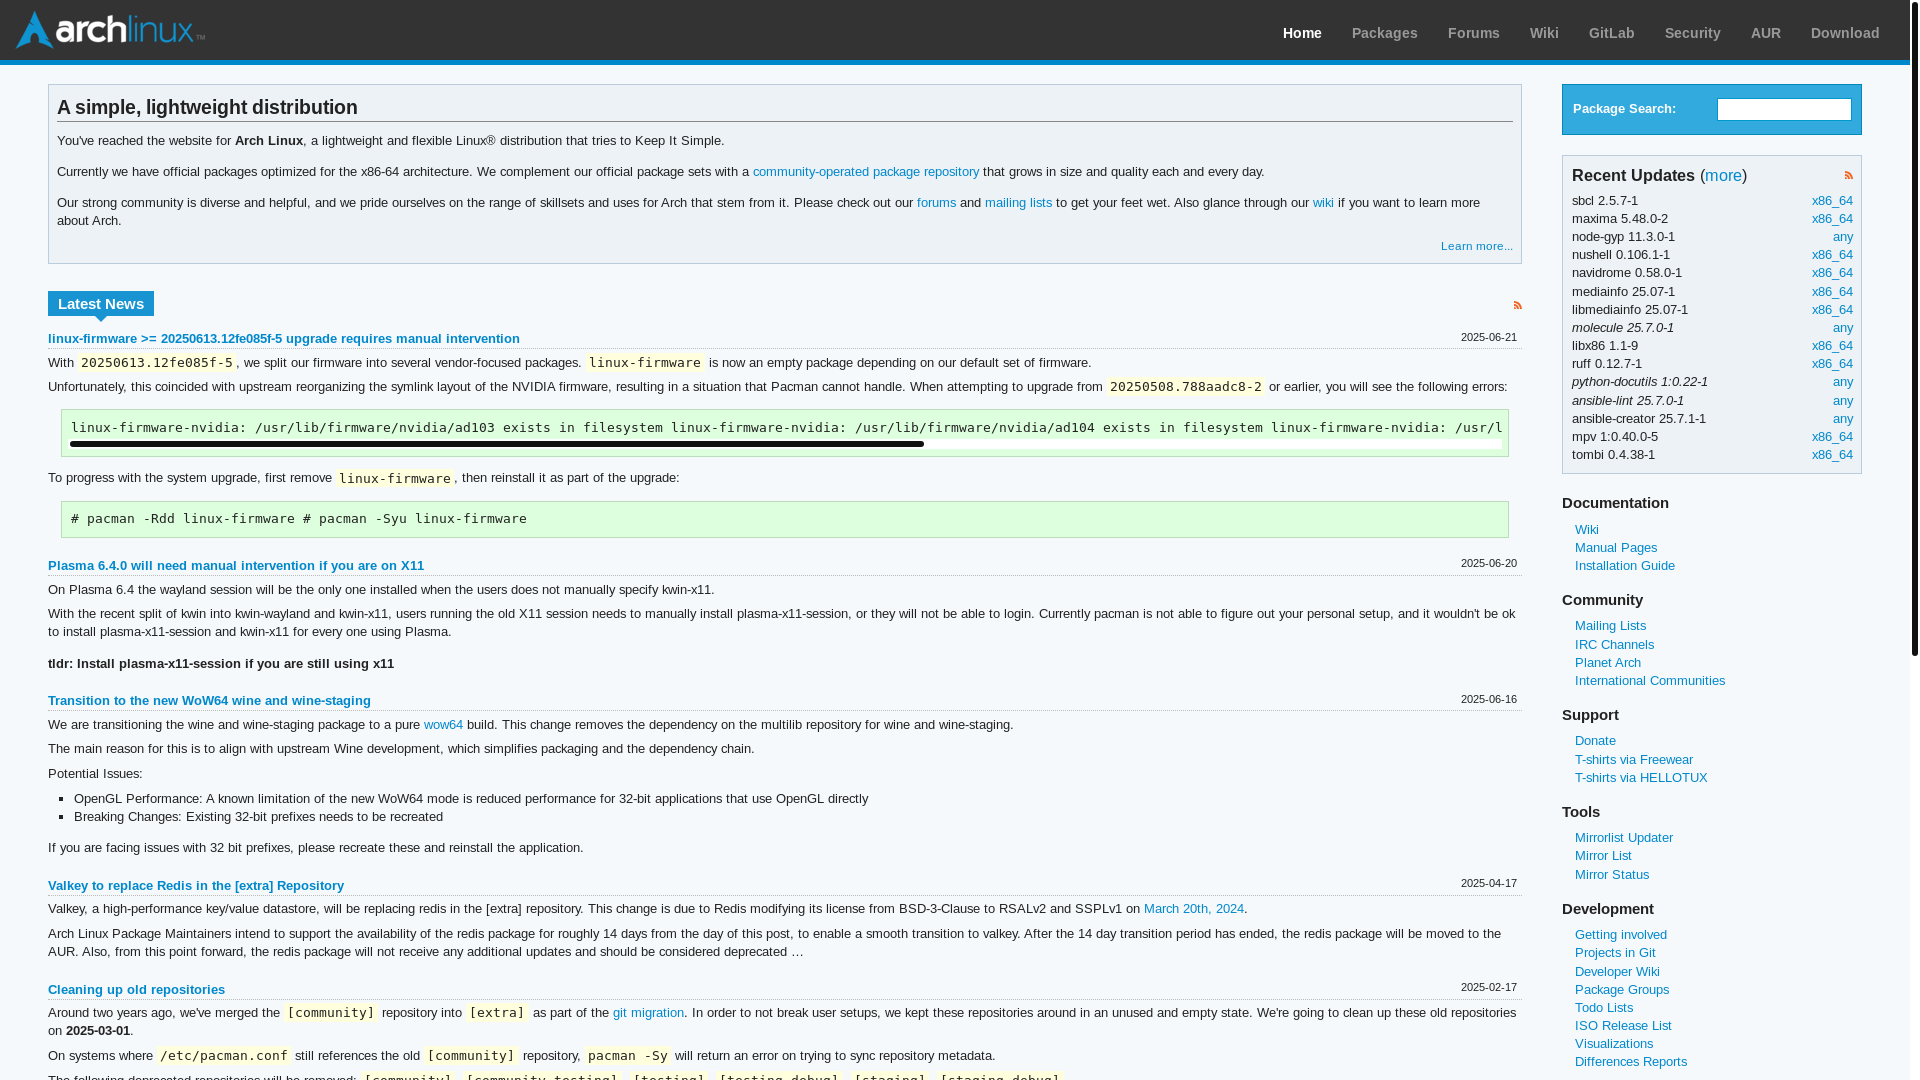Screen dimensions: 1920x1080
Task: Open Package Groups link
Action: (1621, 990)
